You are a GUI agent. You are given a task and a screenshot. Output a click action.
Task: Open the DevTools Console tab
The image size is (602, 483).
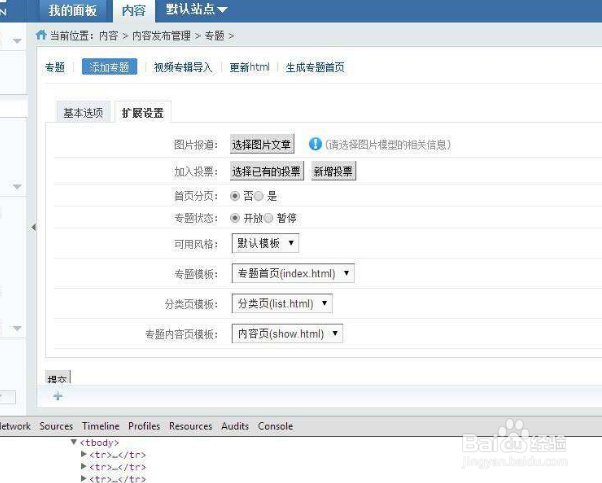coord(275,426)
